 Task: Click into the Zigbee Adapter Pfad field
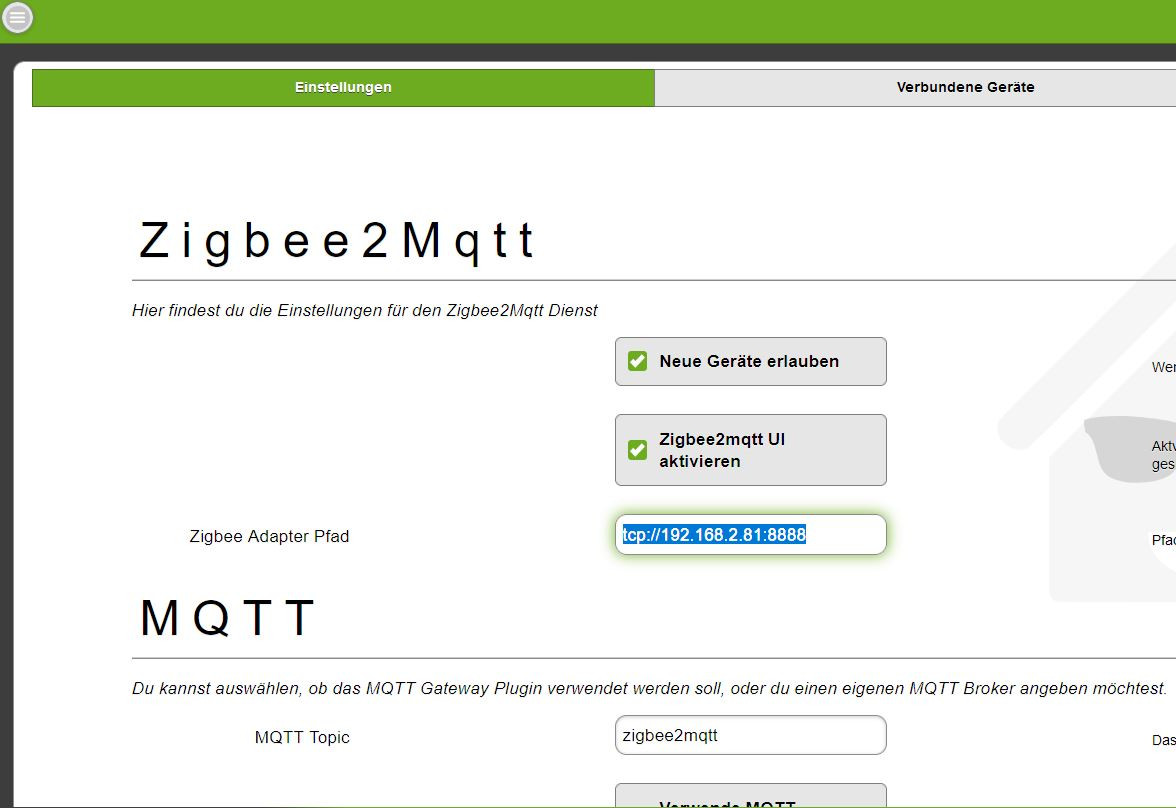click(x=751, y=535)
